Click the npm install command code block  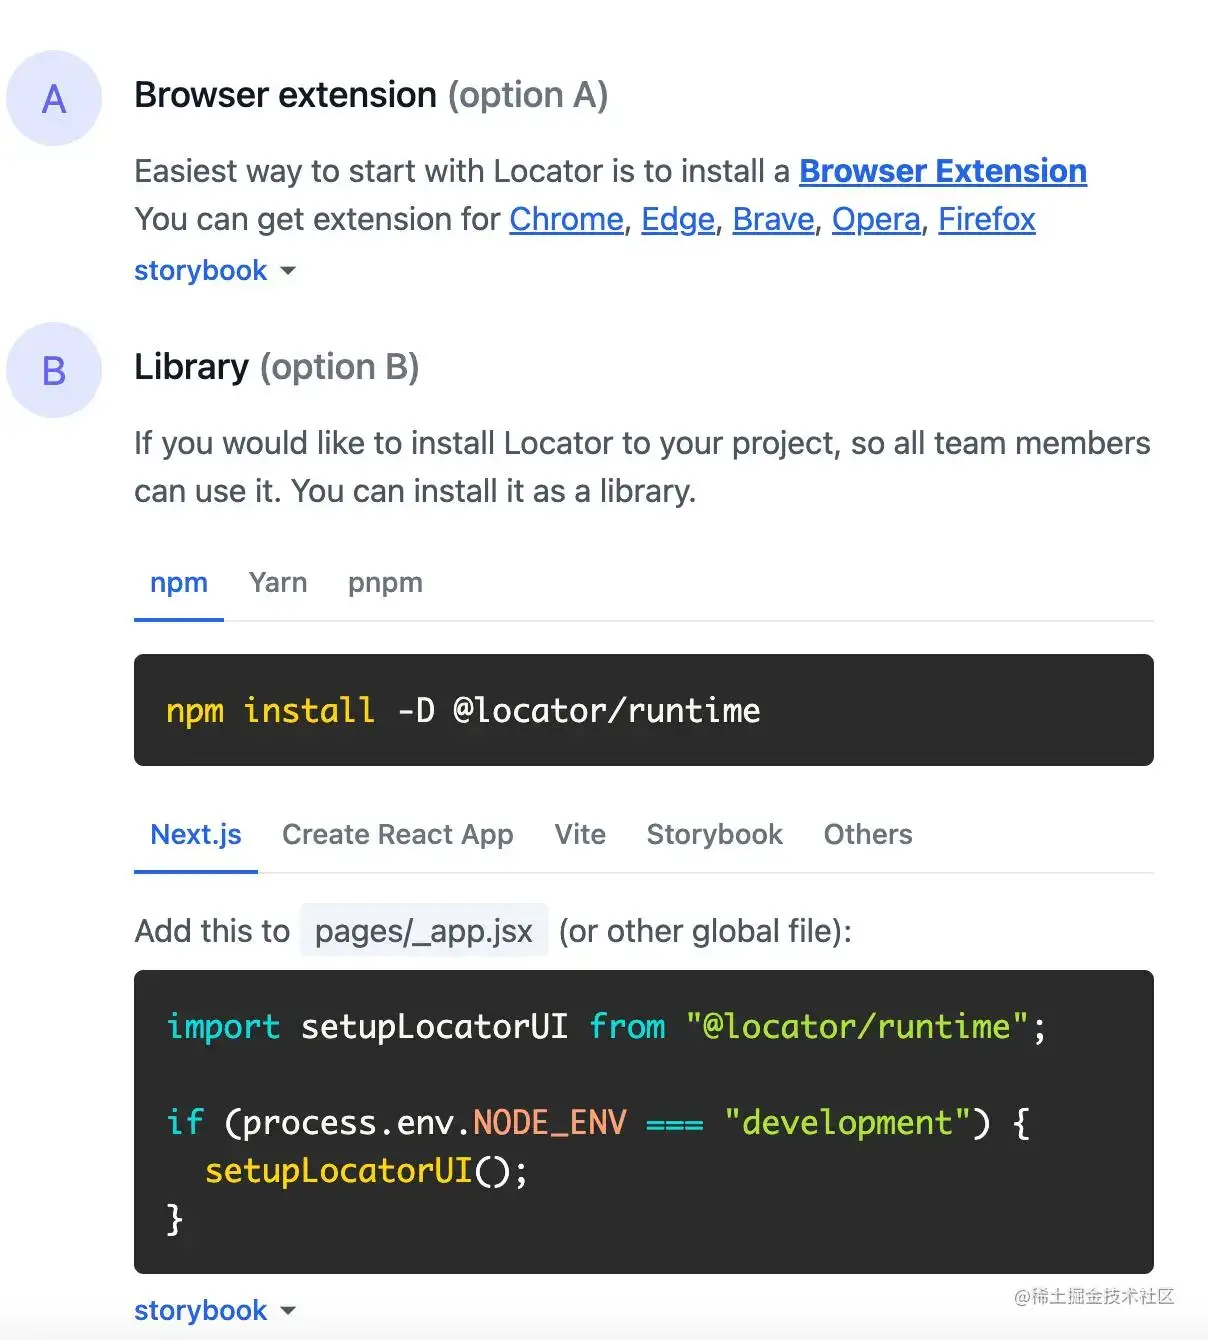pyautogui.click(x=644, y=710)
